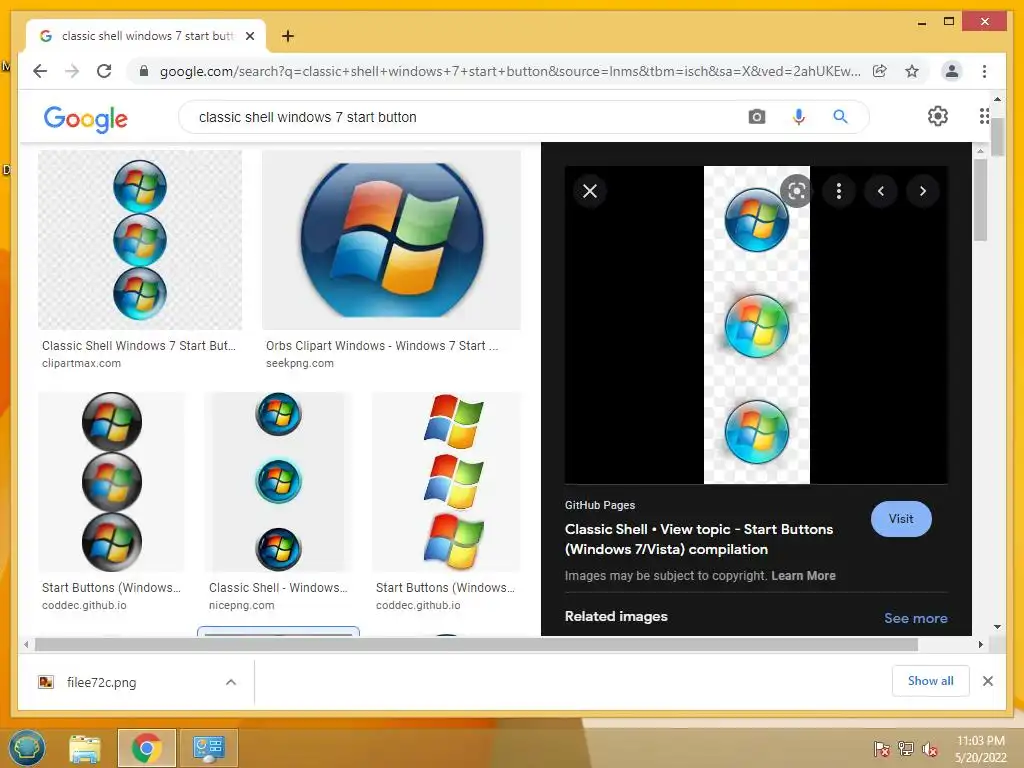Submit search with magnifier icon

tap(840, 117)
